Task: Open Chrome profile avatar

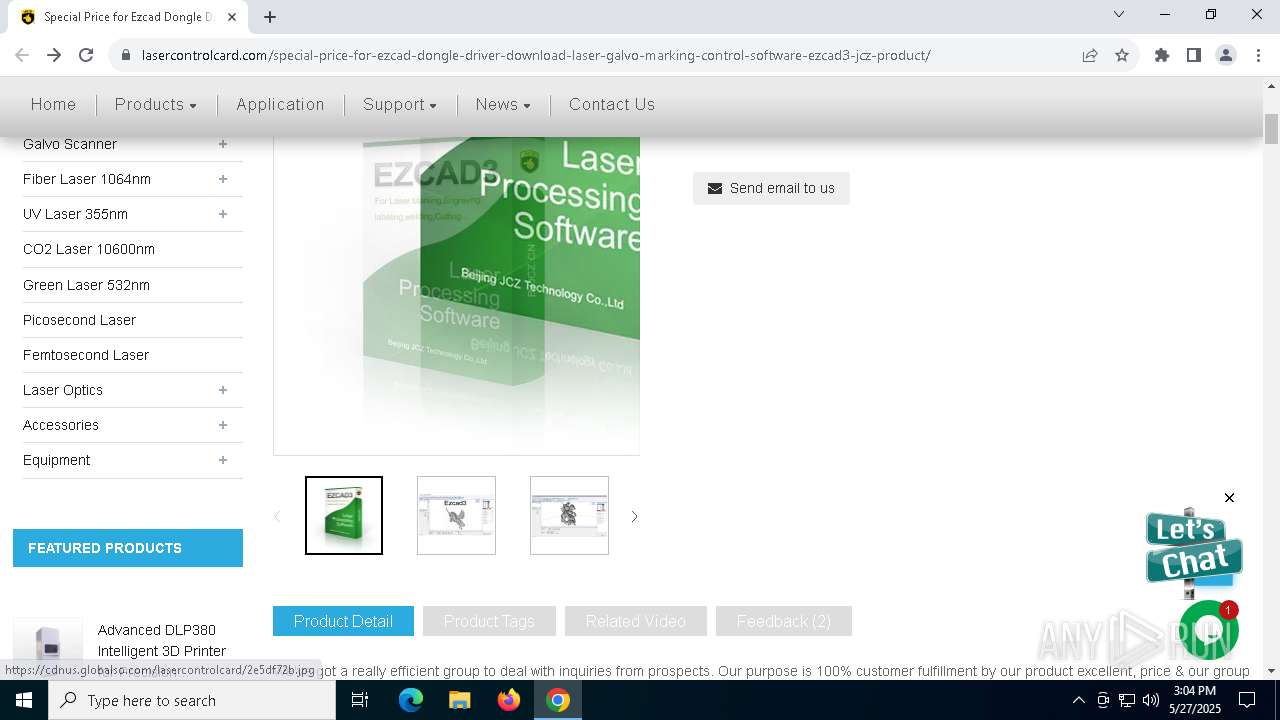Action: pos(1226,55)
